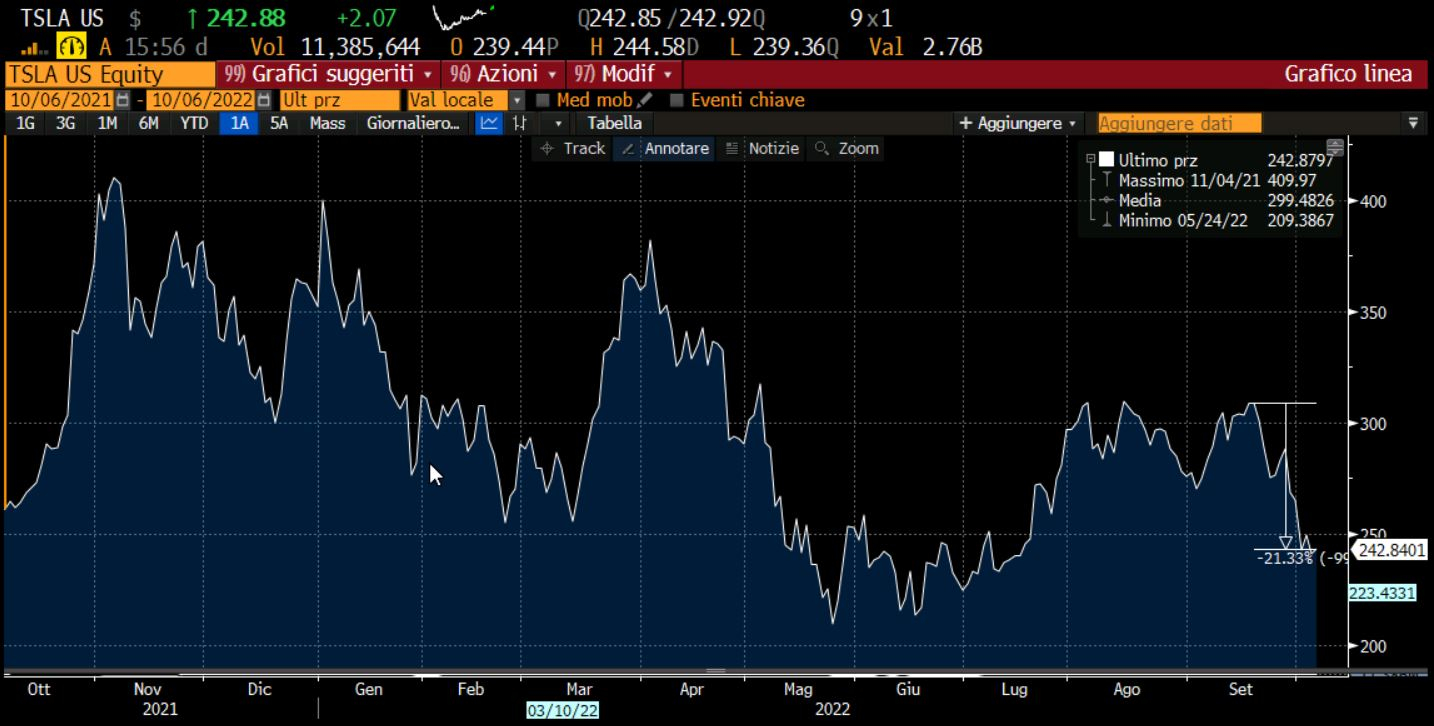Image resolution: width=1434 pixels, height=726 pixels.
Task: Click the Minimo 05/24/22 legend row
Action: click(1226, 220)
